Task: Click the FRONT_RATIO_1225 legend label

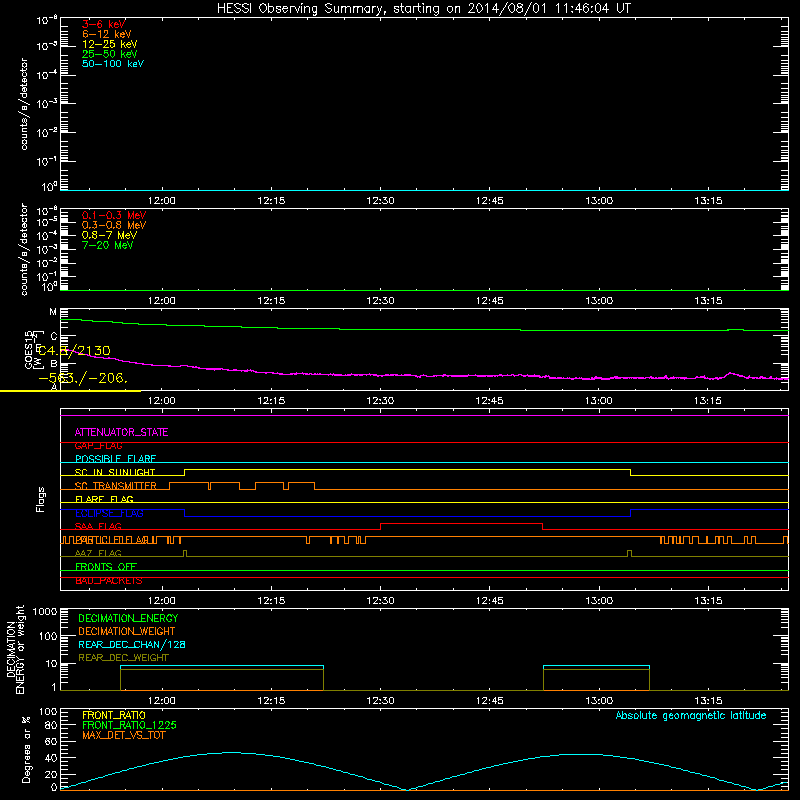Action: [x=130, y=725]
